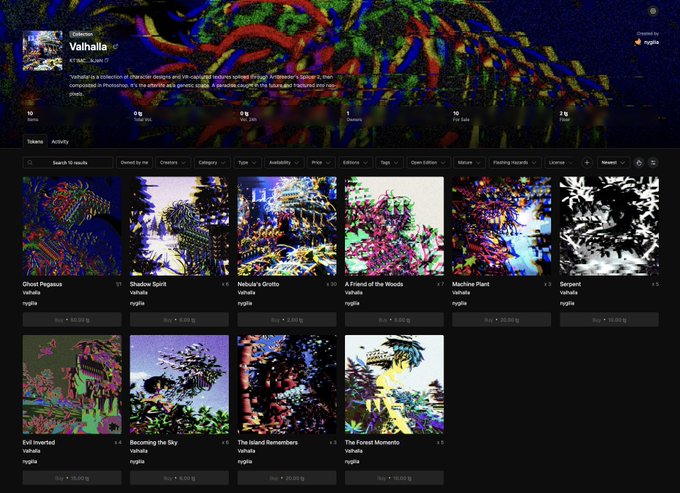Open the Shadow Spirit title link
This screenshot has width=680, height=493.
click(148, 284)
